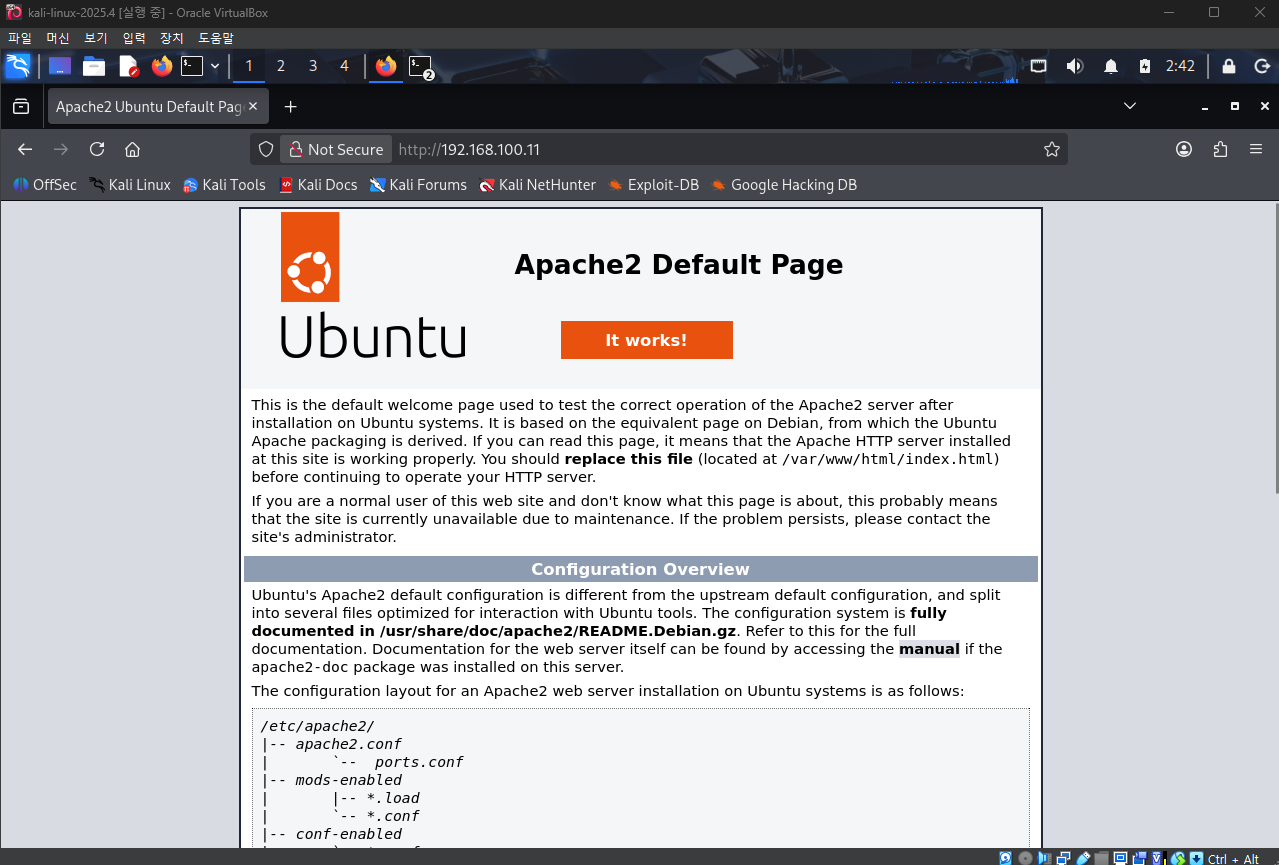
Task: Go forward one page in Firefox
Action: pos(61,149)
